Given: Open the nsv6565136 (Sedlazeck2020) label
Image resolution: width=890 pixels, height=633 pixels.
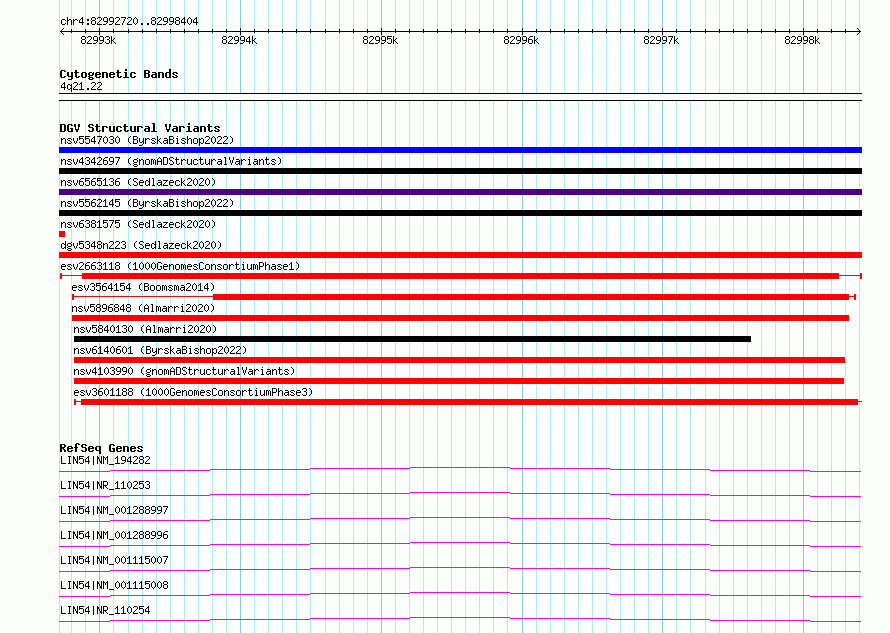Looking at the screenshot, I should pos(138,182).
